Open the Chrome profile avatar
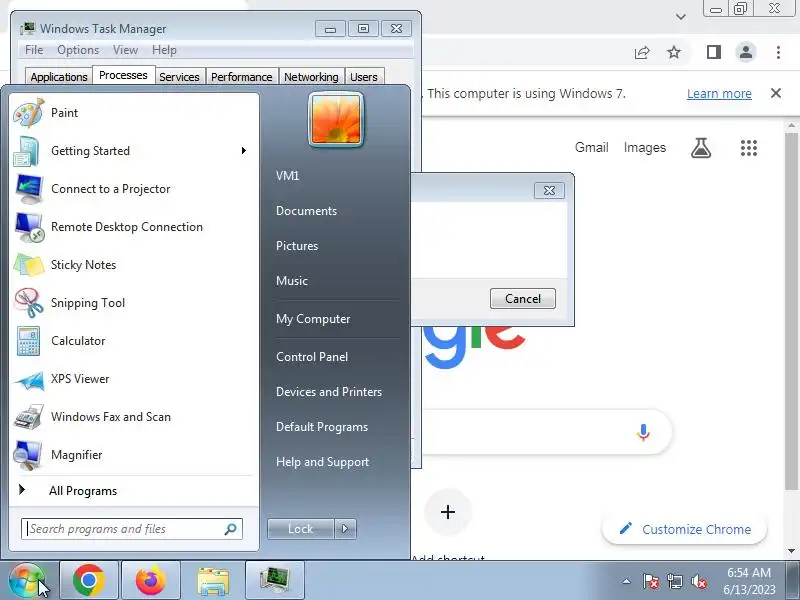Screen dimensions: 800x600 tap(746, 52)
